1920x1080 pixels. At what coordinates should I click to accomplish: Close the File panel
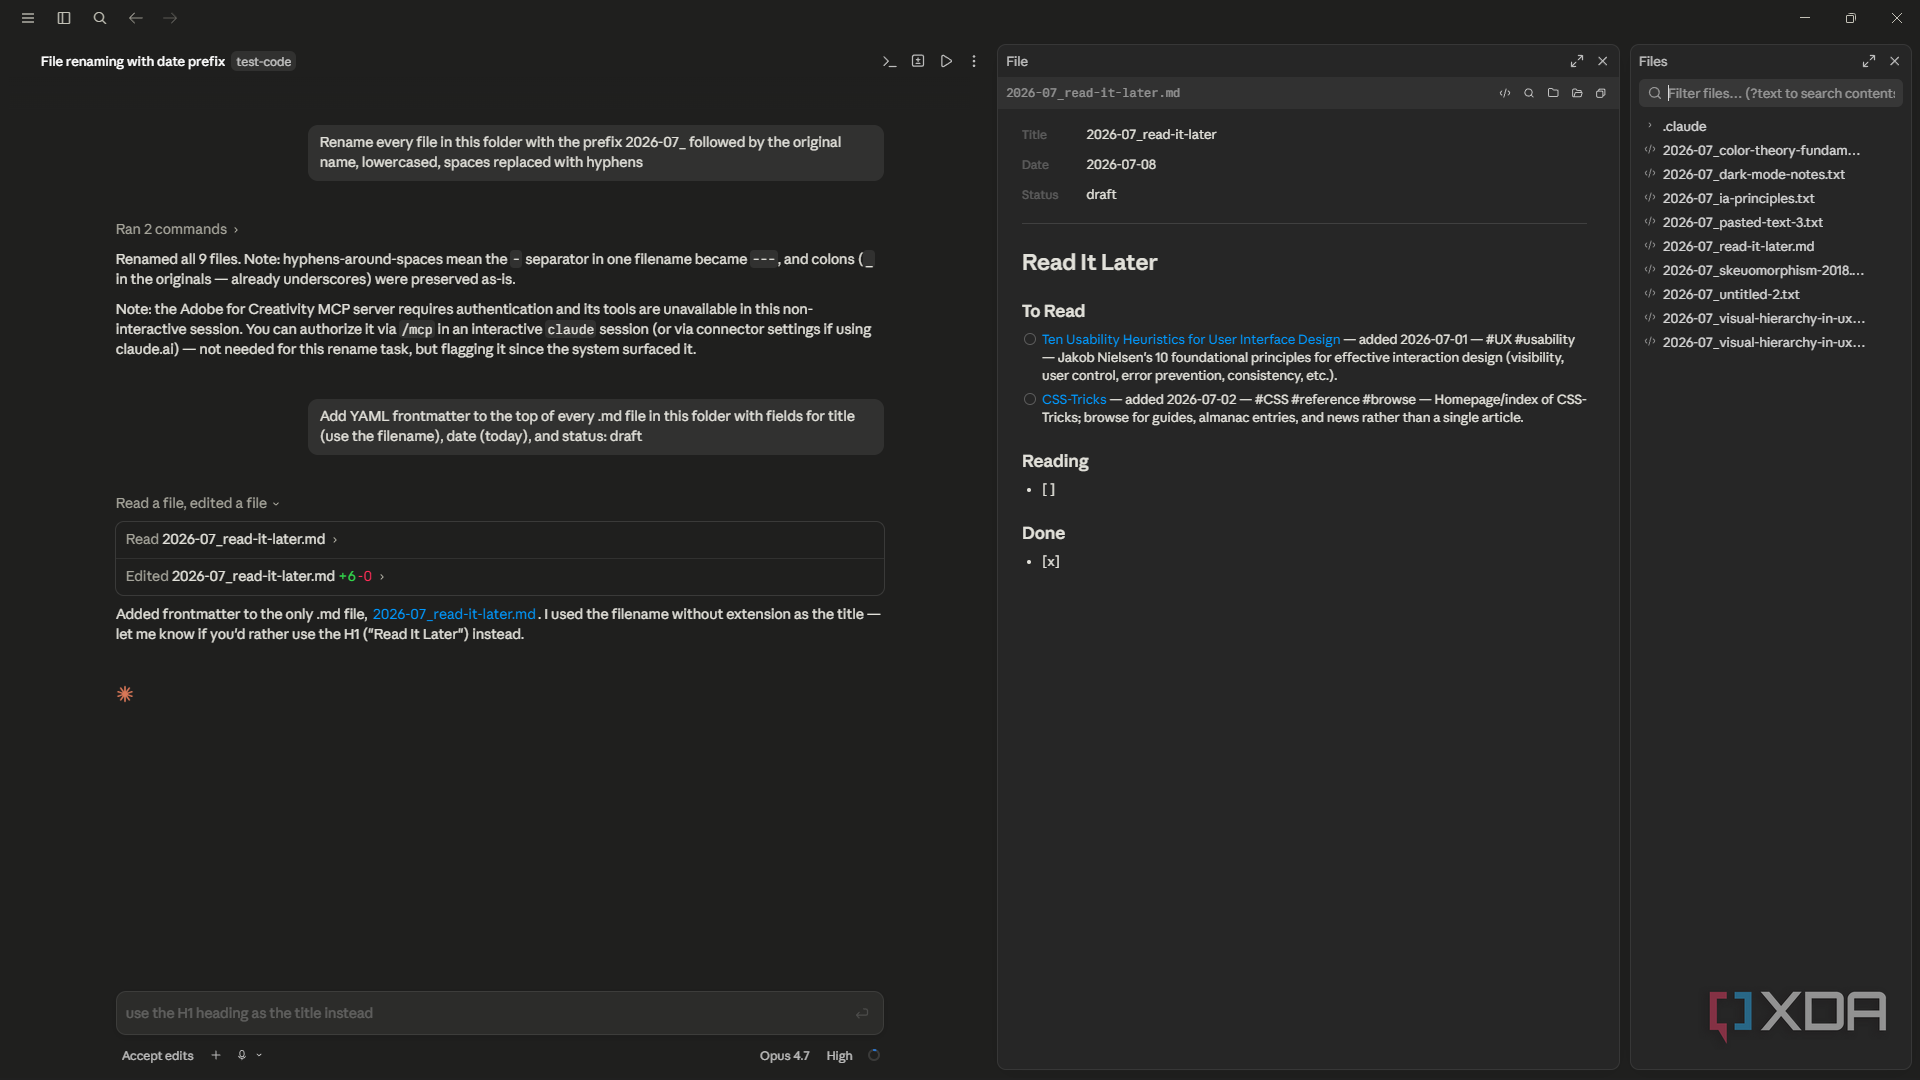coord(1603,61)
